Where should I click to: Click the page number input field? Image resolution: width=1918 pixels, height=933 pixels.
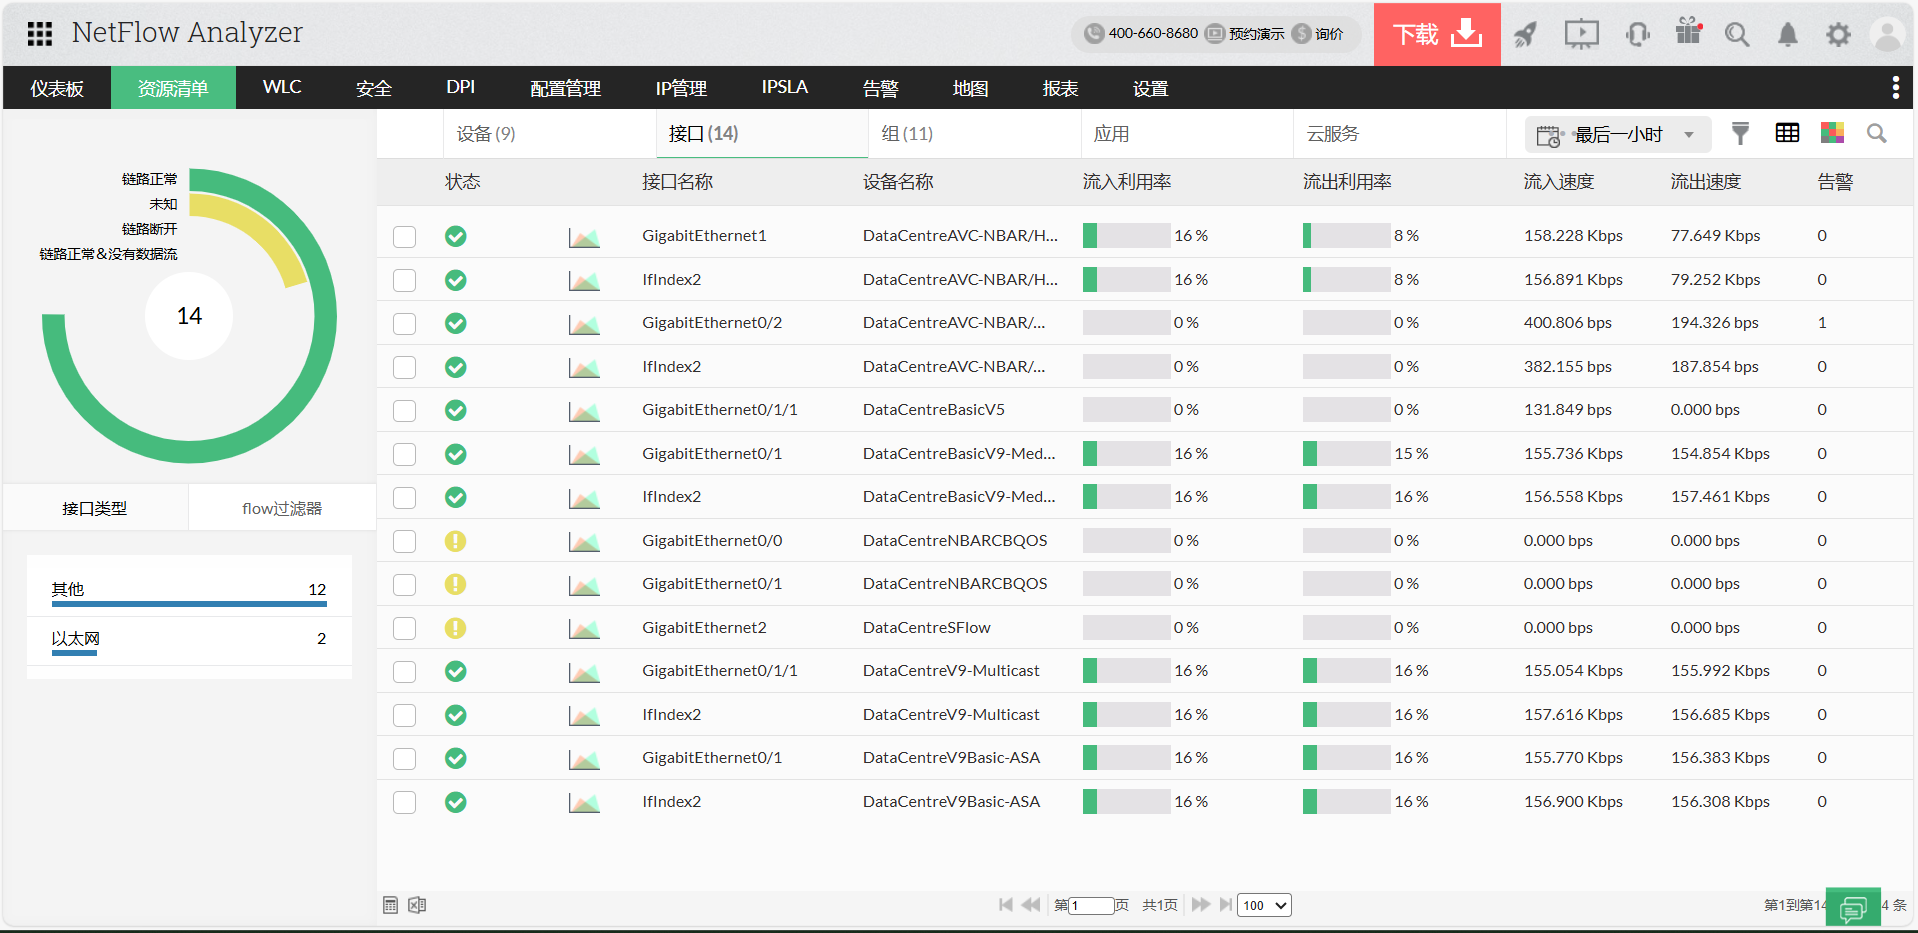pos(1091,905)
